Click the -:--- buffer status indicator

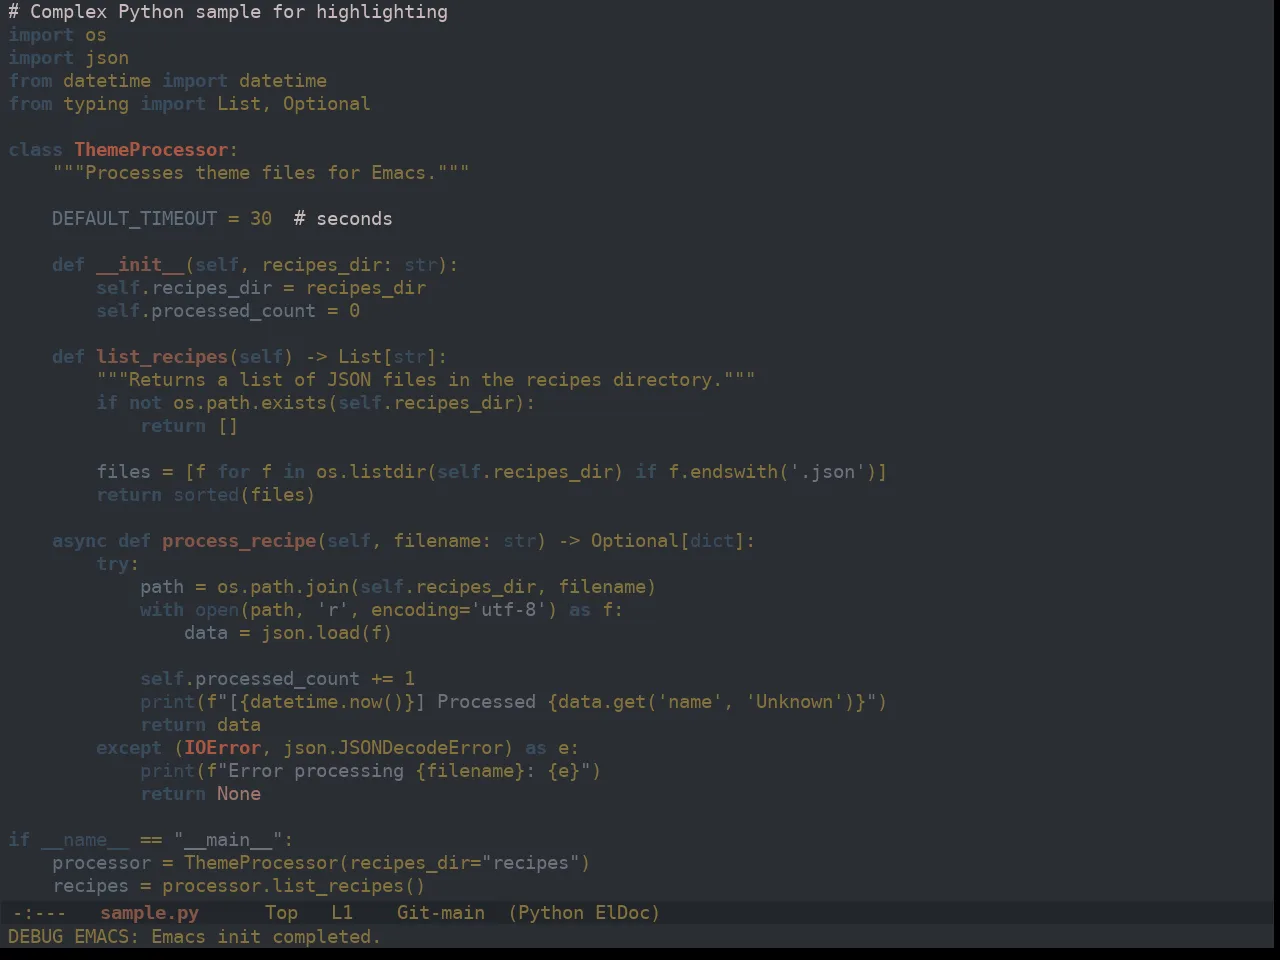pos(39,913)
